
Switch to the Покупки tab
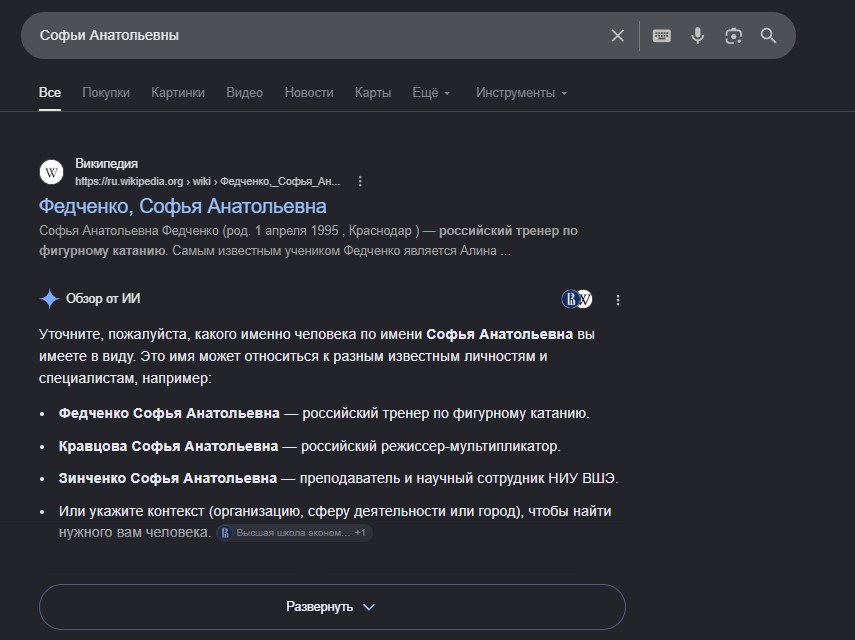pos(106,93)
